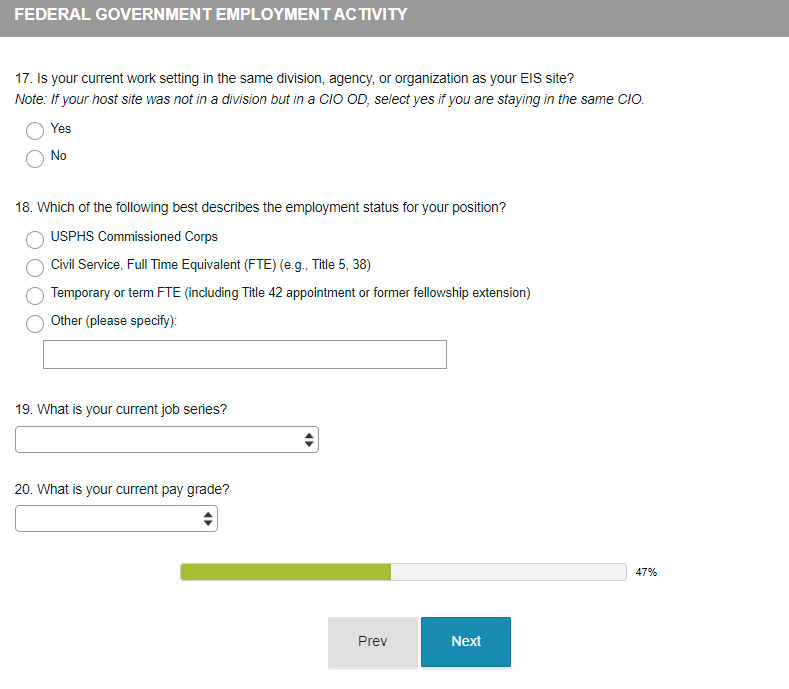Open the current job series dropdown
Image resolution: width=789 pixels, height=689 pixels.
(x=167, y=440)
